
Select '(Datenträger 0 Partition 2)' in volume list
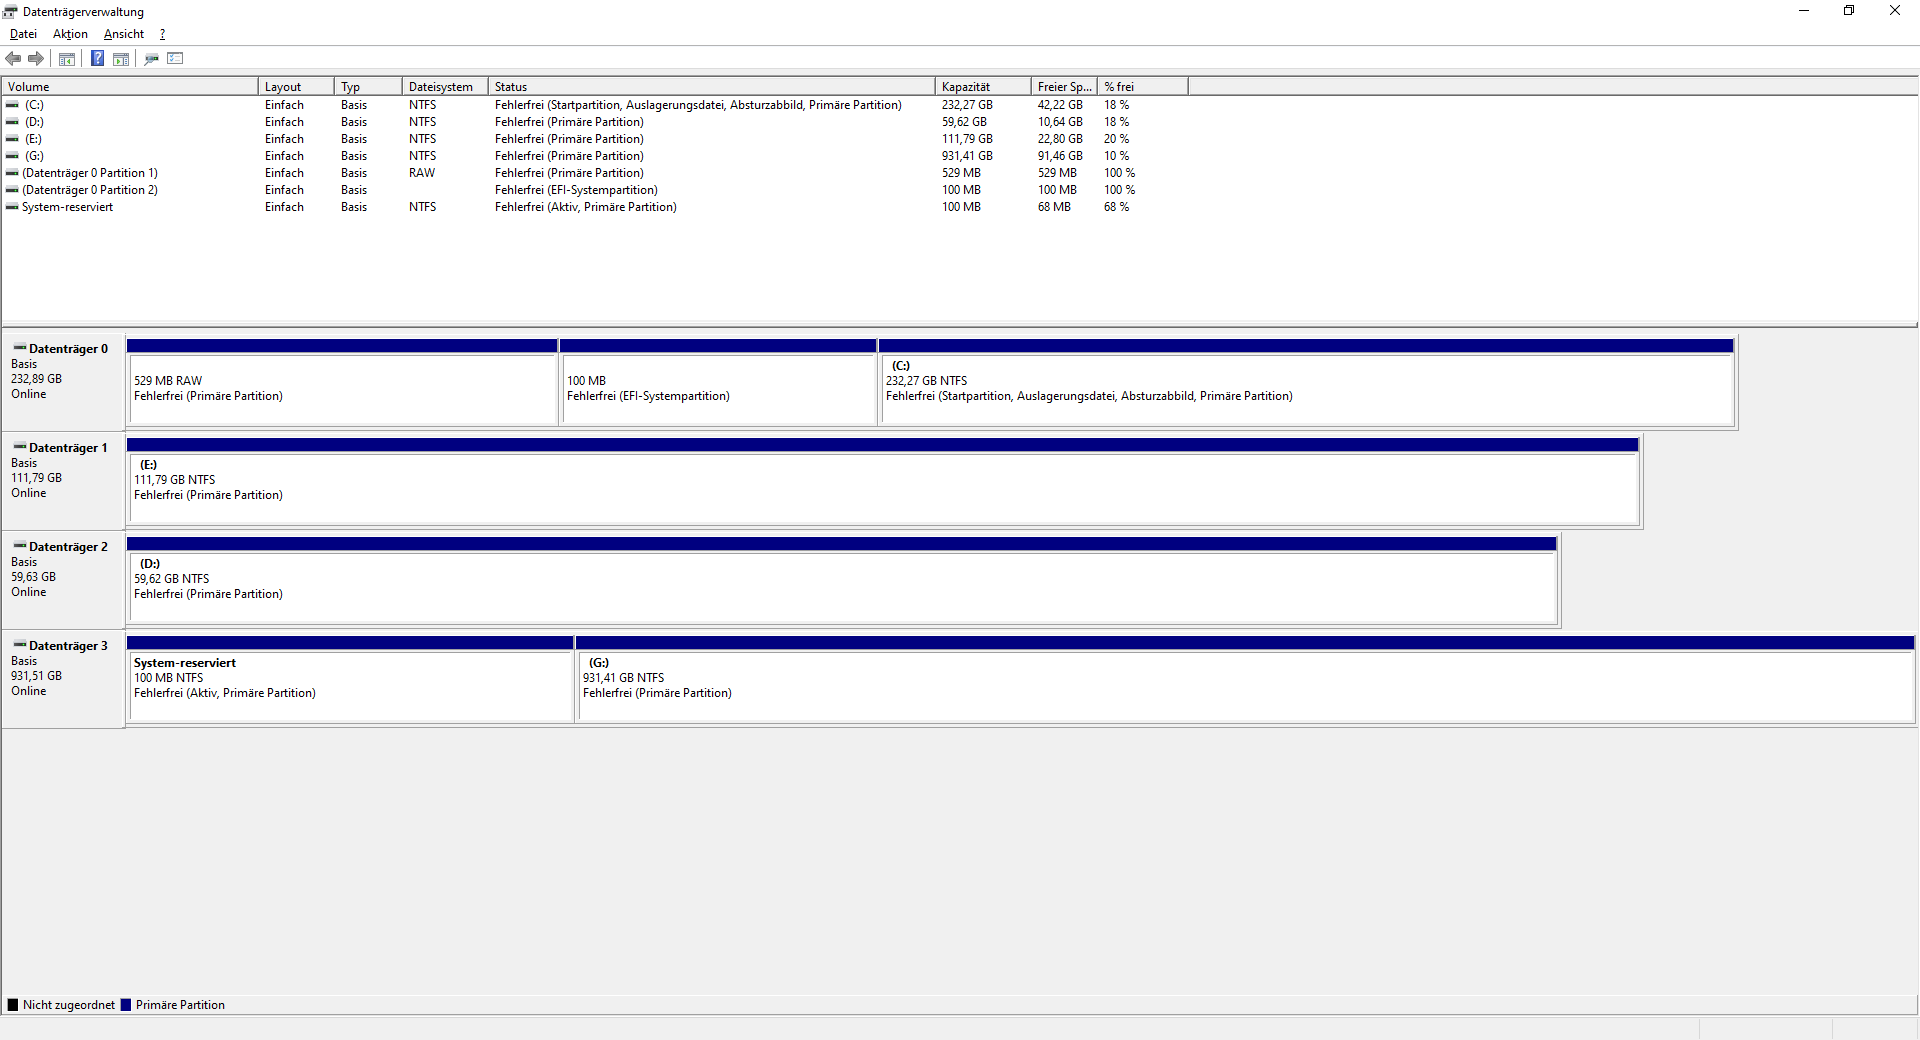pos(90,190)
